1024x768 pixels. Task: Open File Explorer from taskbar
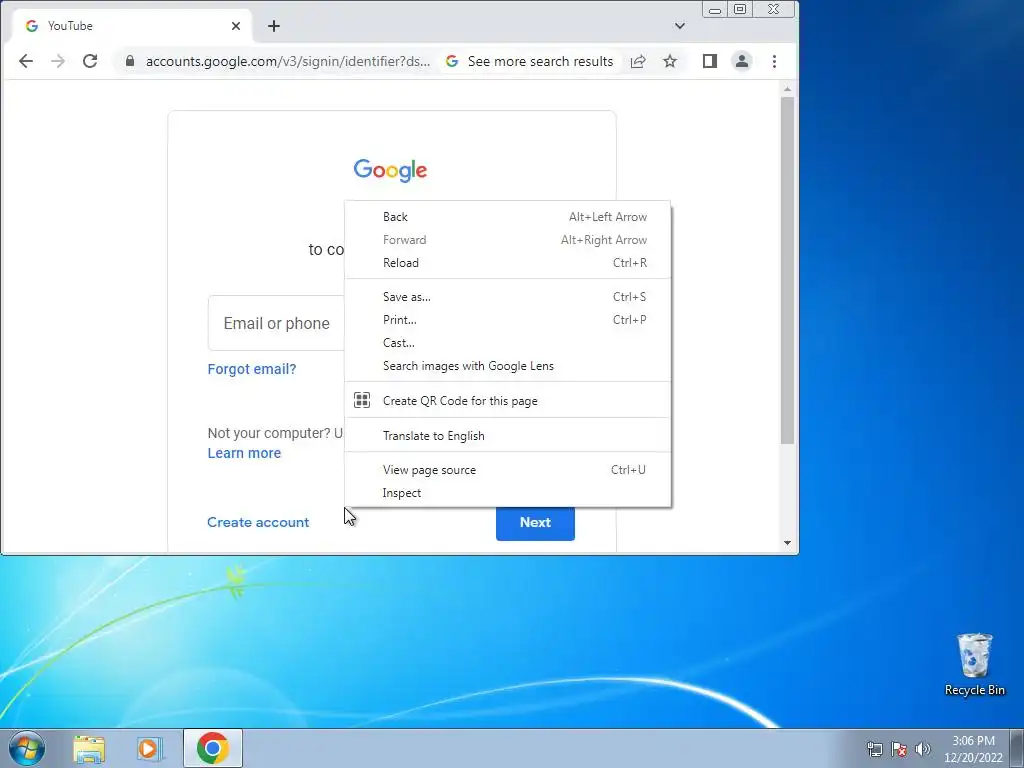89,748
